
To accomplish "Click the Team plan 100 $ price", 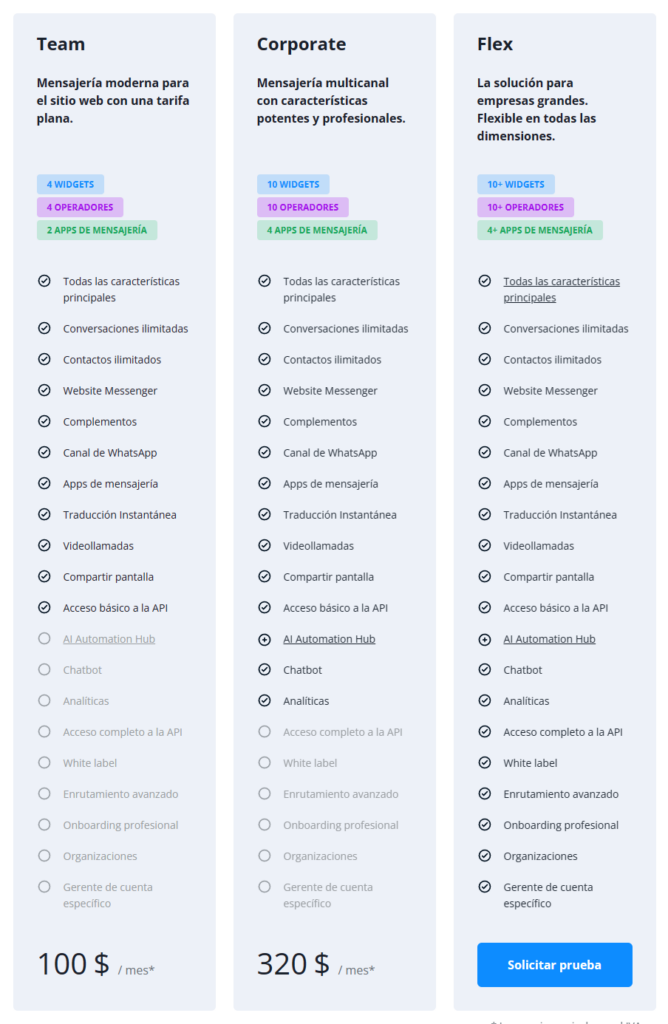I will coord(73,964).
